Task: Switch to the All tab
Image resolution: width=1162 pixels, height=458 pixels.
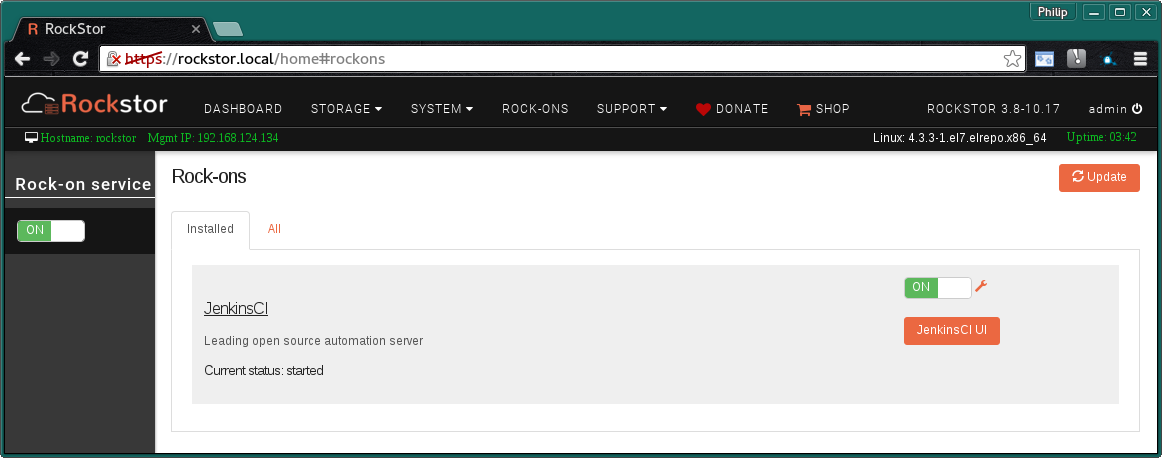Action: [x=274, y=230]
